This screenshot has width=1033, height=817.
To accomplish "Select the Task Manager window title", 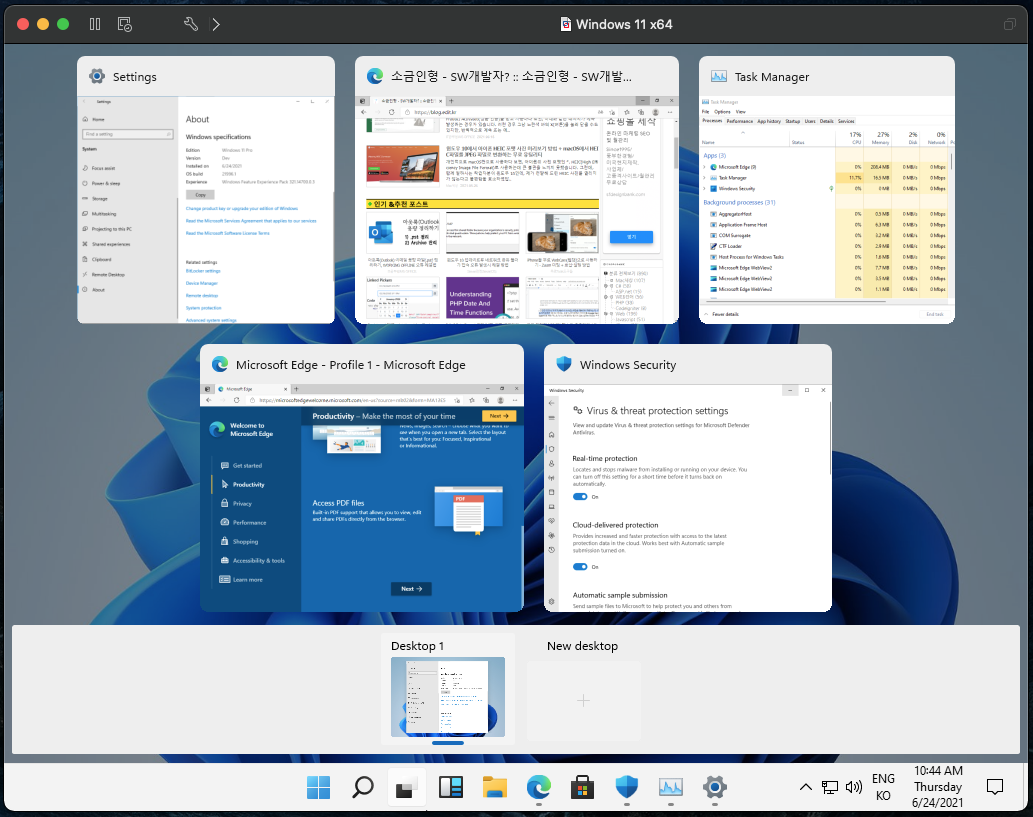I will [x=771, y=77].
